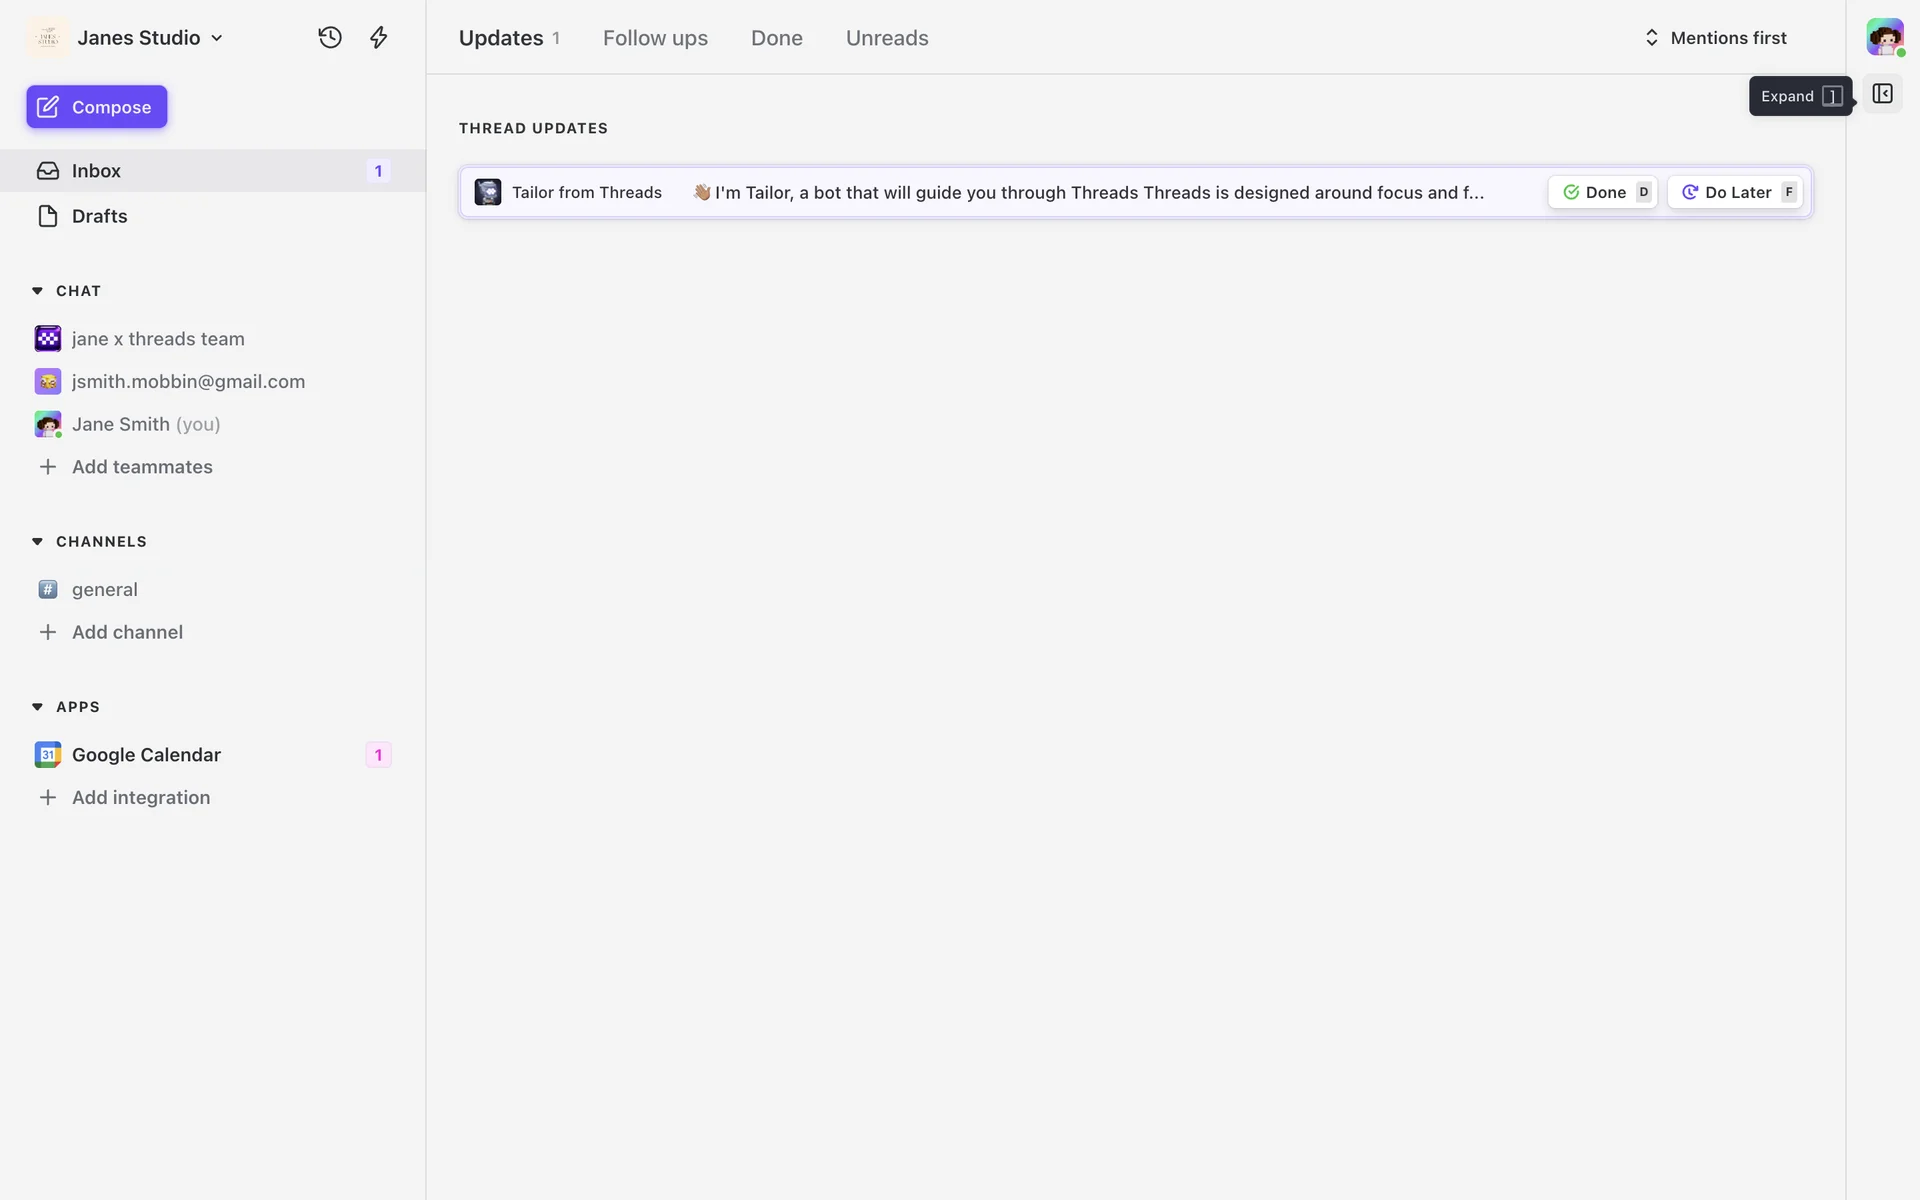Switch to Unreads tab
This screenshot has width=1920, height=1200.
point(887,38)
